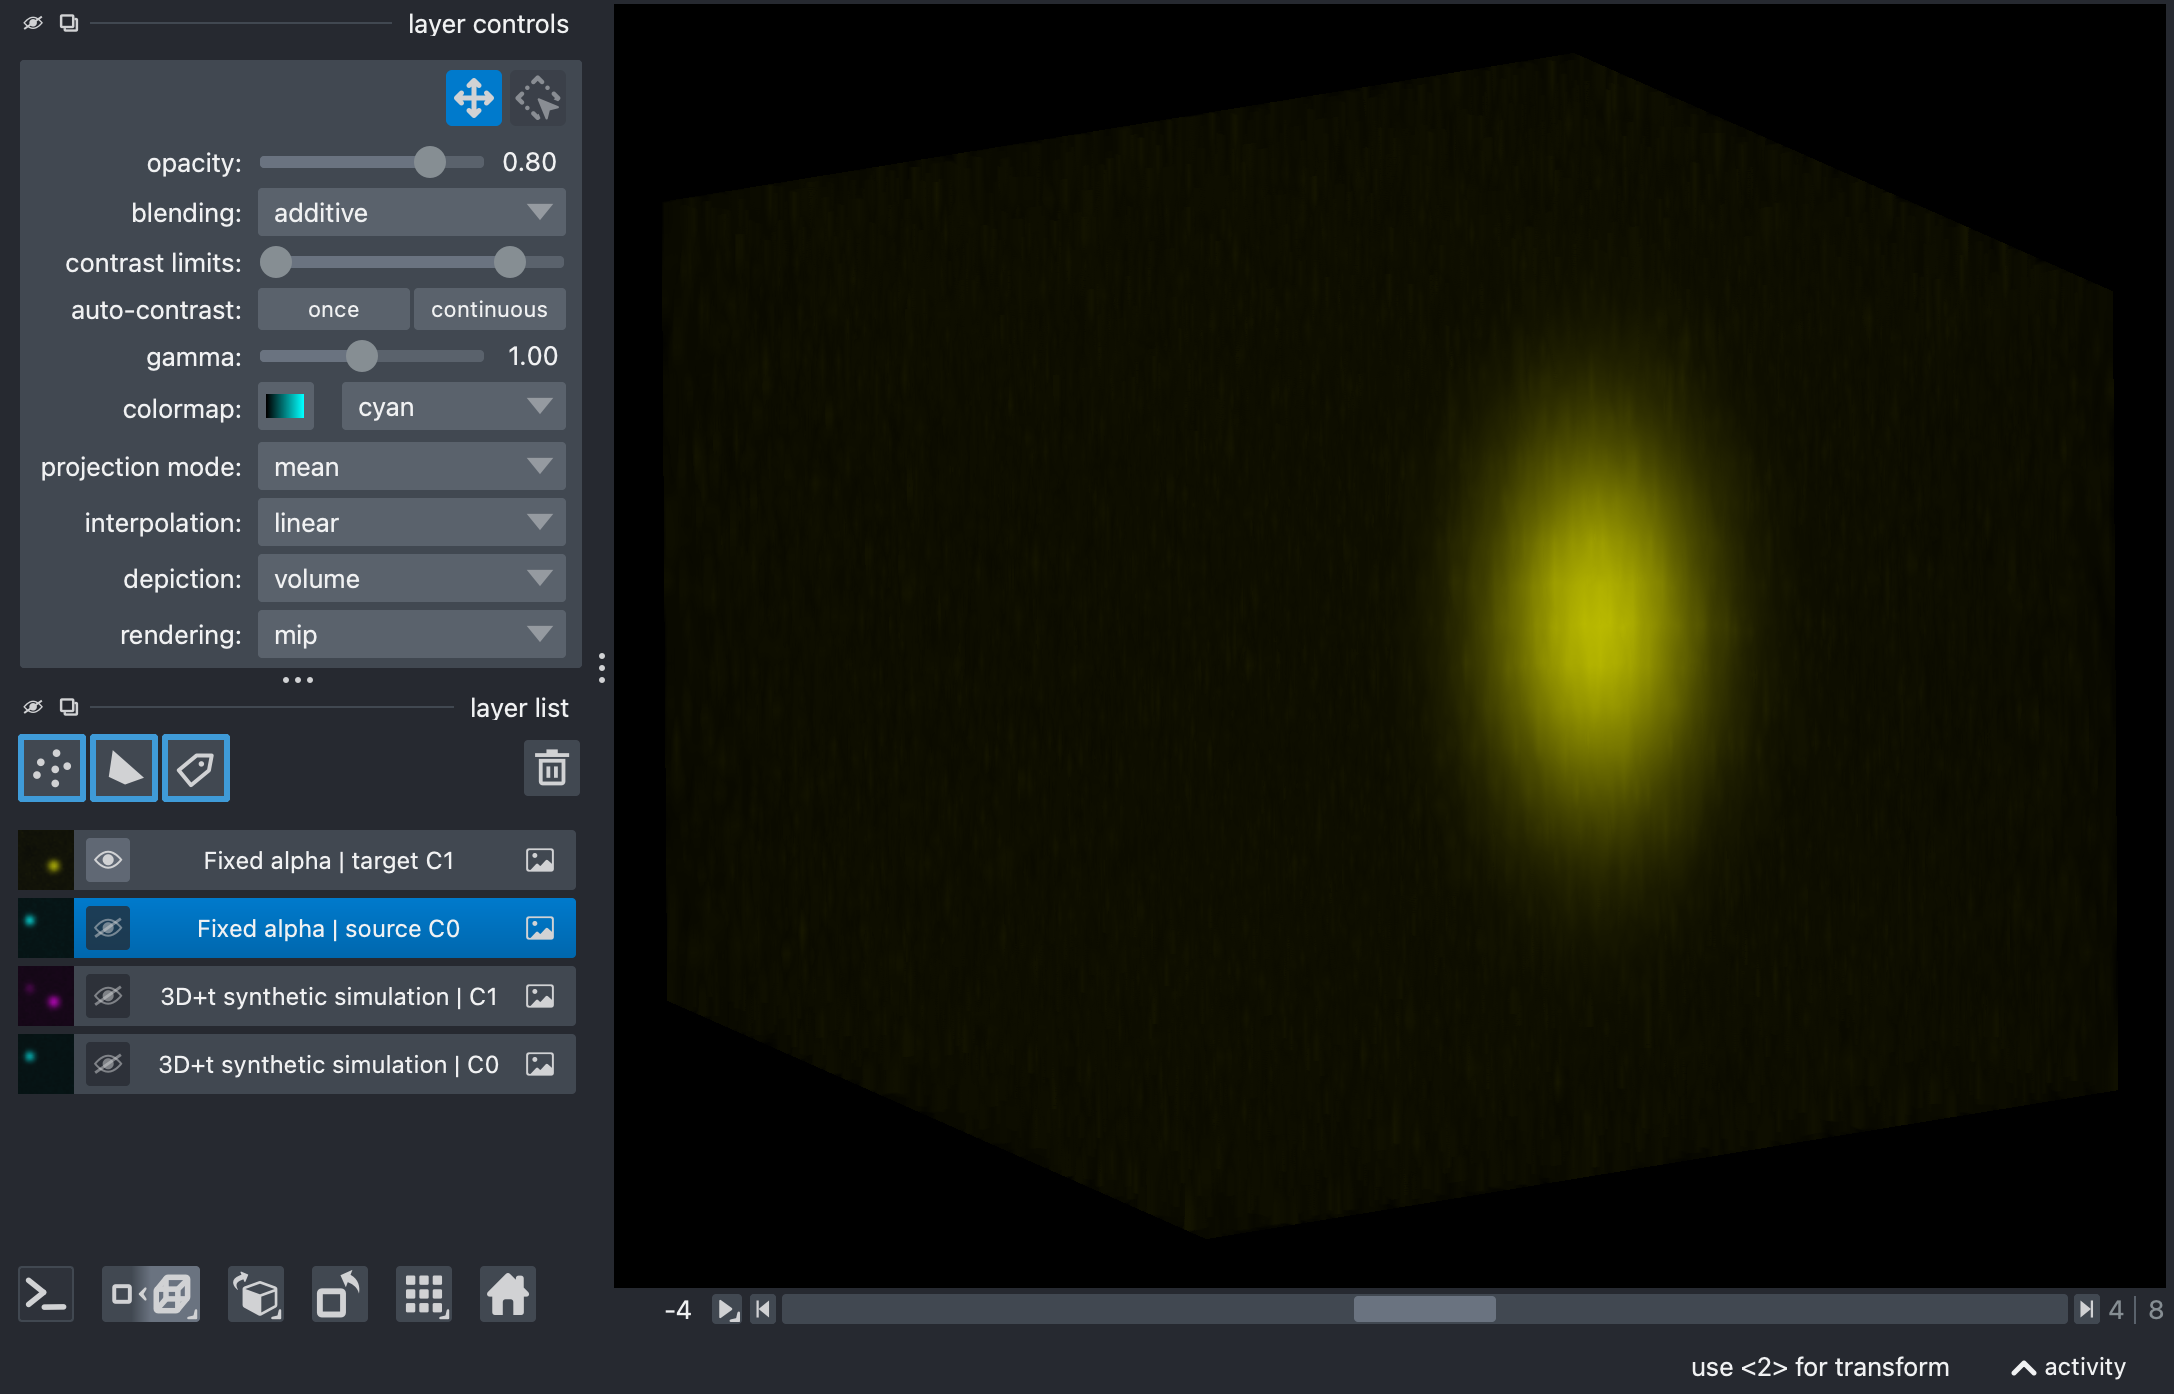Float the layer controls dock panel
The image size is (2174, 1394).
coord(69,23)
